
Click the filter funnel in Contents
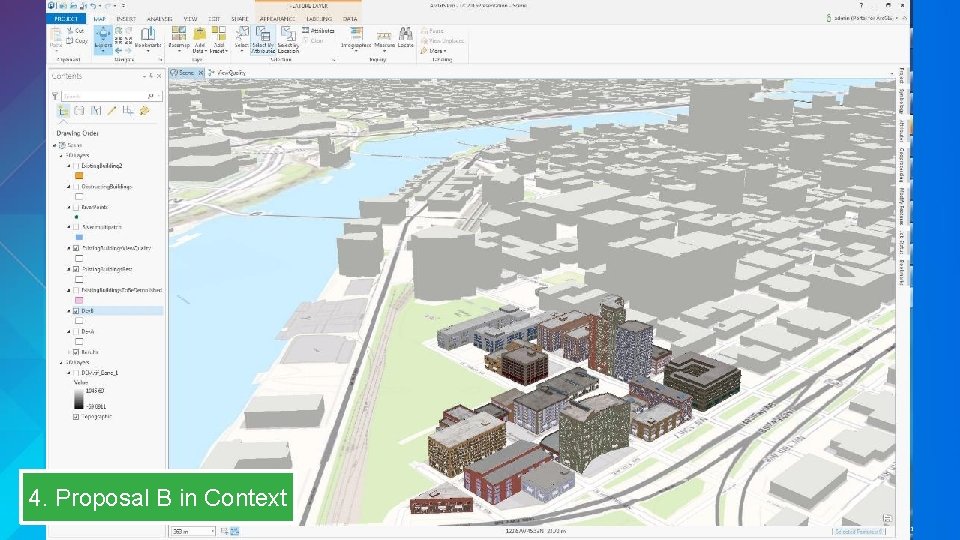click(55, 96)
